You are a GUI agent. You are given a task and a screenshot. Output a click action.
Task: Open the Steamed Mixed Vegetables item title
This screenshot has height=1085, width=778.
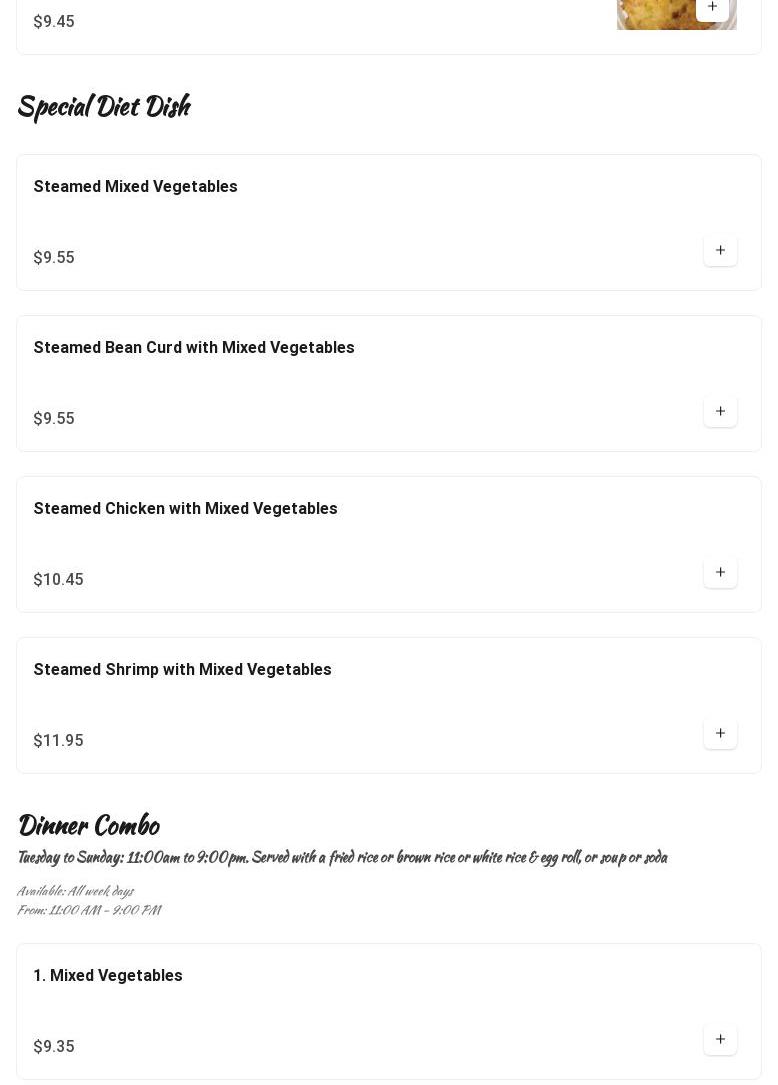click(x=135, y=187)
